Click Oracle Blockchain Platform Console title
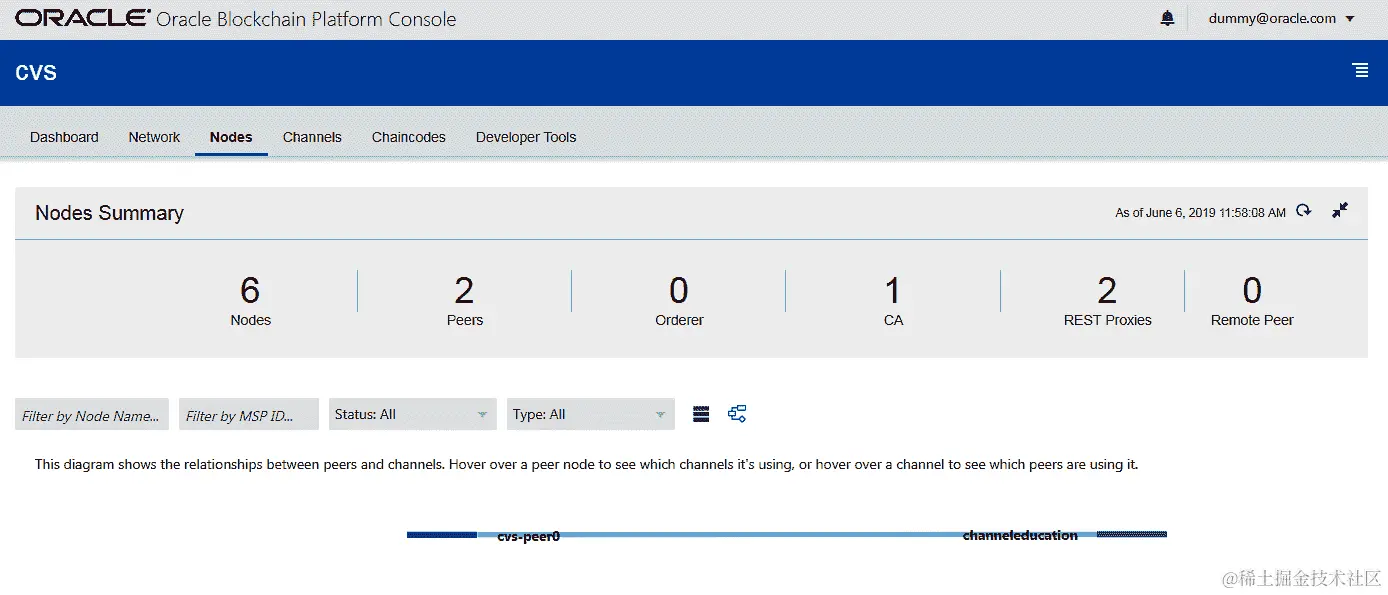This screenshot has width=1388, height=595. (x=306, y=19)
